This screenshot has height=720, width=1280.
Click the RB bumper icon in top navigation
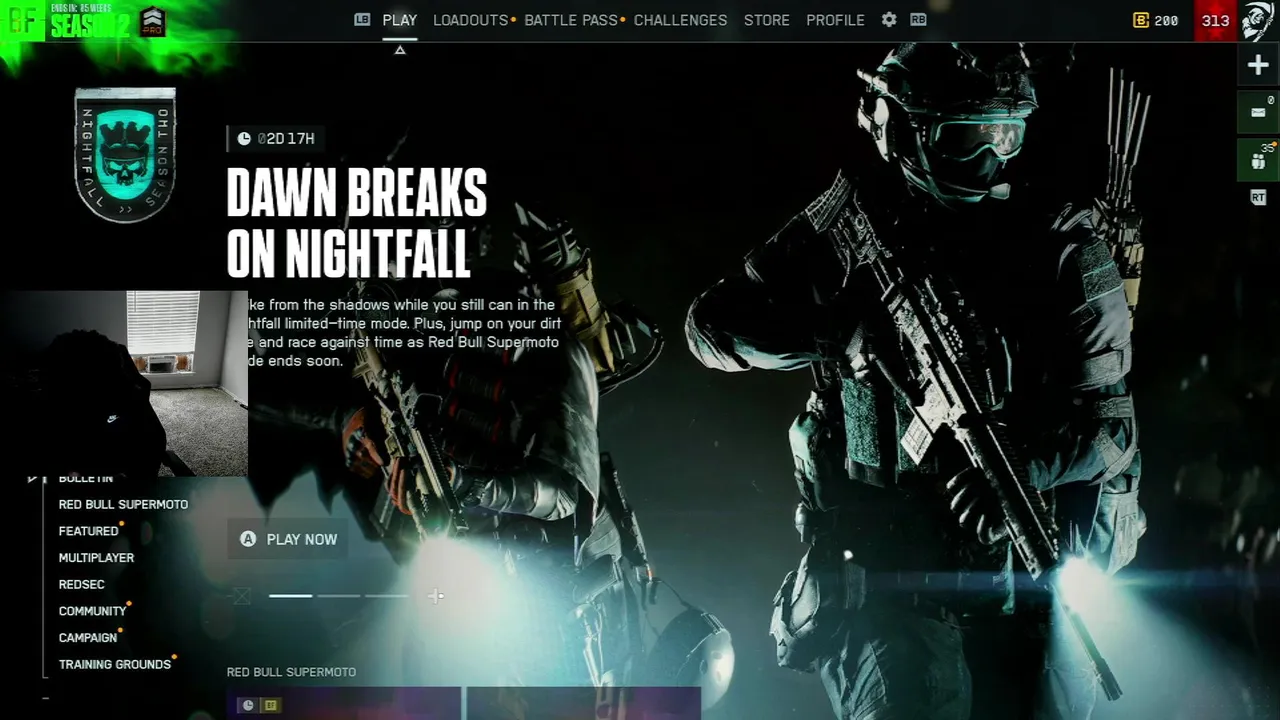(x=918, y=20)
